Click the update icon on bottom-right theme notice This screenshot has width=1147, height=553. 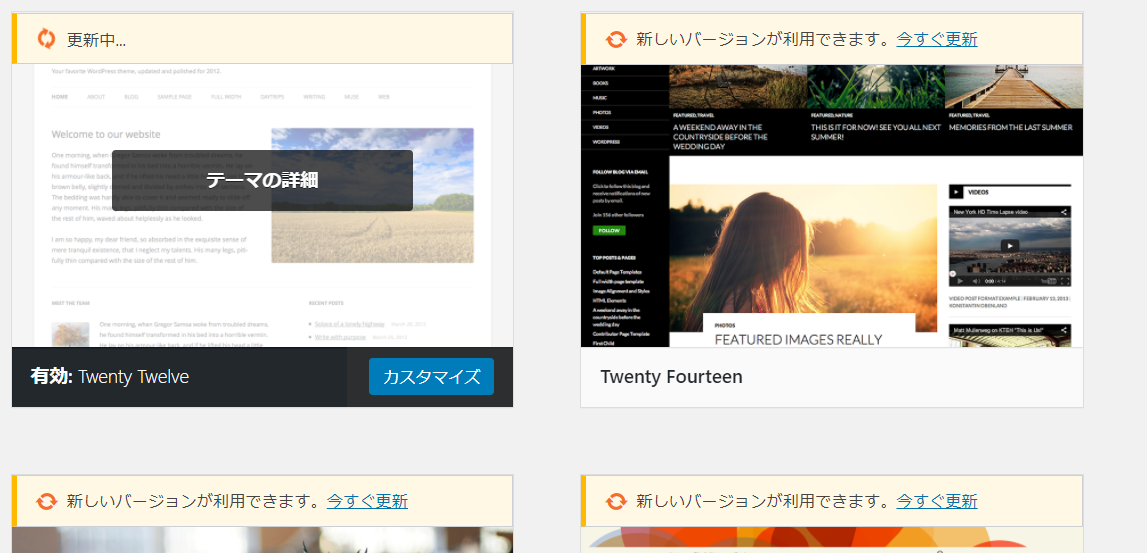616,501
